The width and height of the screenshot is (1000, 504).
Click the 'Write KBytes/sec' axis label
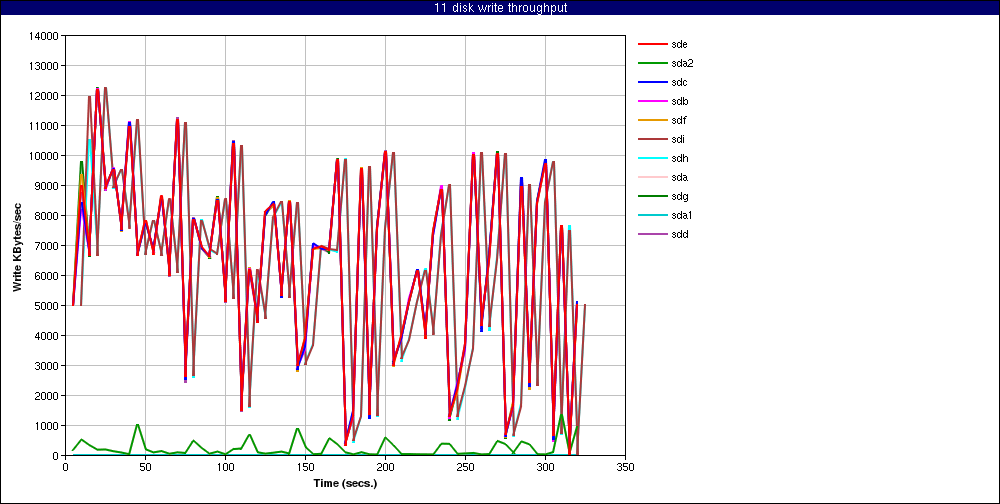click(17, 246)
